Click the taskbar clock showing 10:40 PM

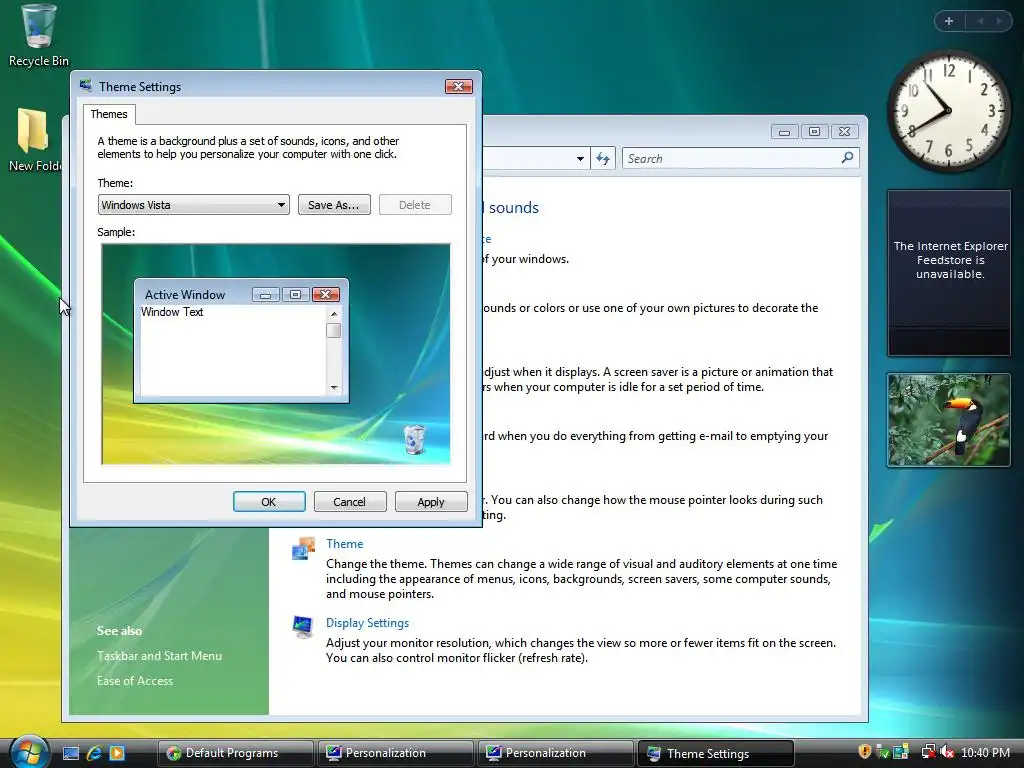[985, 752]
